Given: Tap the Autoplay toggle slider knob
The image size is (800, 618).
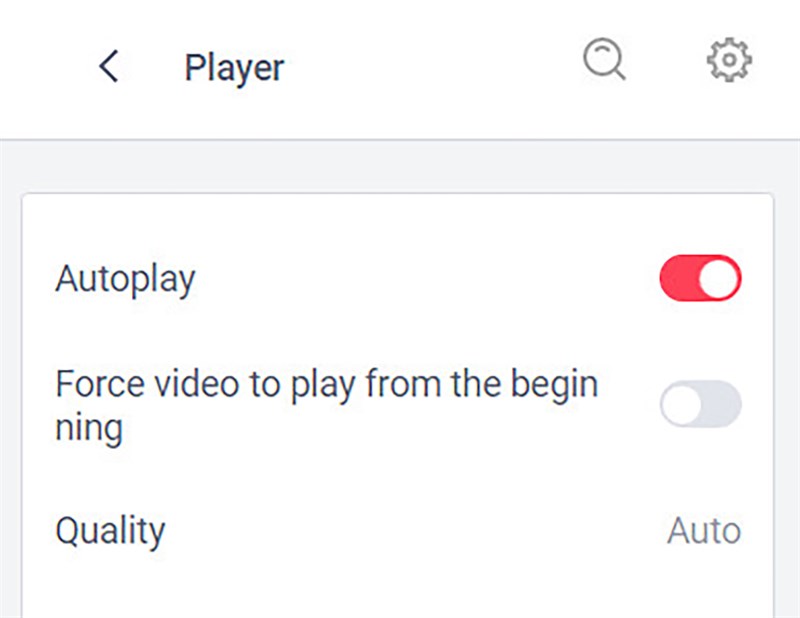Looking at the screenshot, I should (716, 280).
